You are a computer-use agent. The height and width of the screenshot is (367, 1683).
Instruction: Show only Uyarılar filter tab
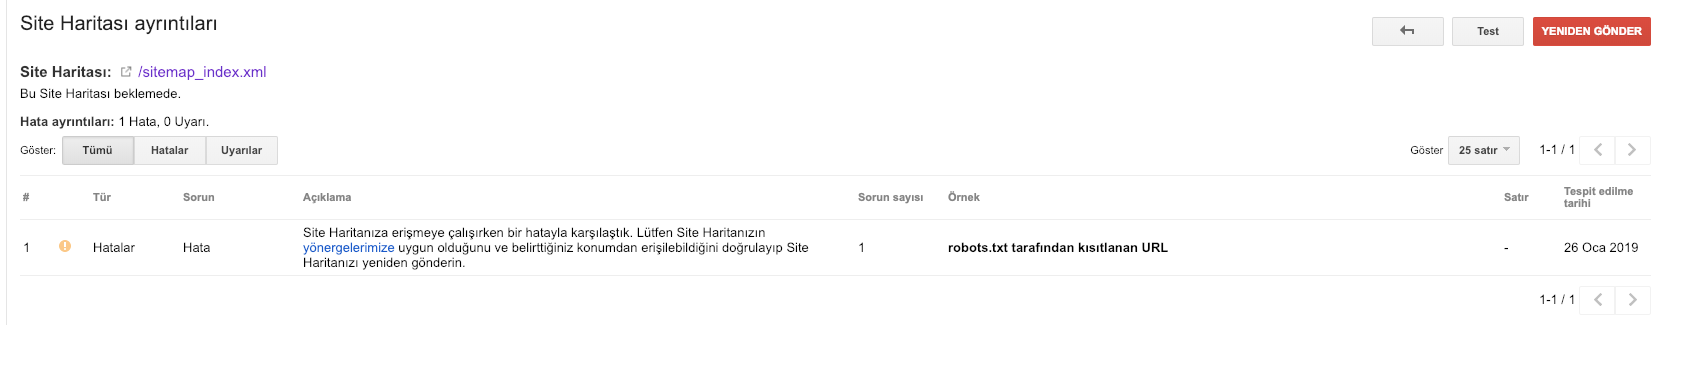pos(242,150)
